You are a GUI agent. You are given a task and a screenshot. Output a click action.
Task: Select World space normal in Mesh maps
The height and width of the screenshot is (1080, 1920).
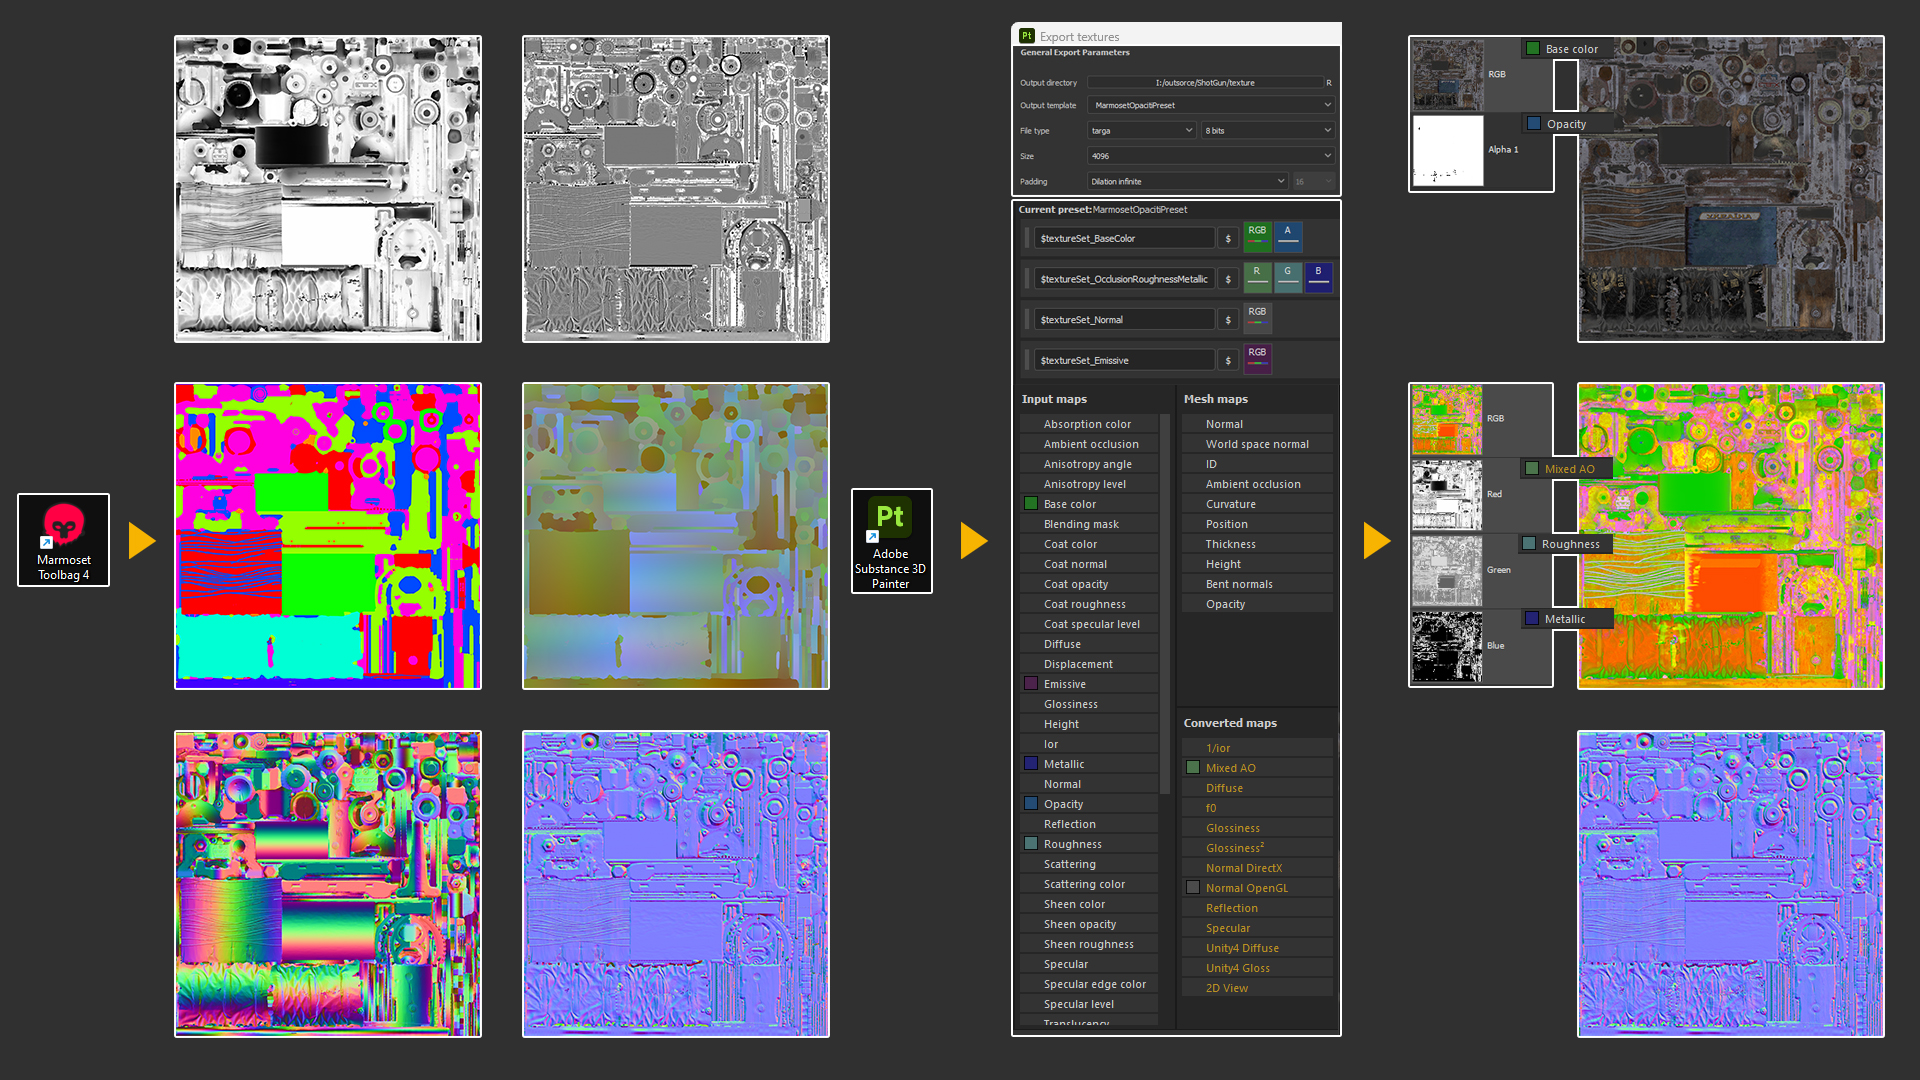(1257, 444)
